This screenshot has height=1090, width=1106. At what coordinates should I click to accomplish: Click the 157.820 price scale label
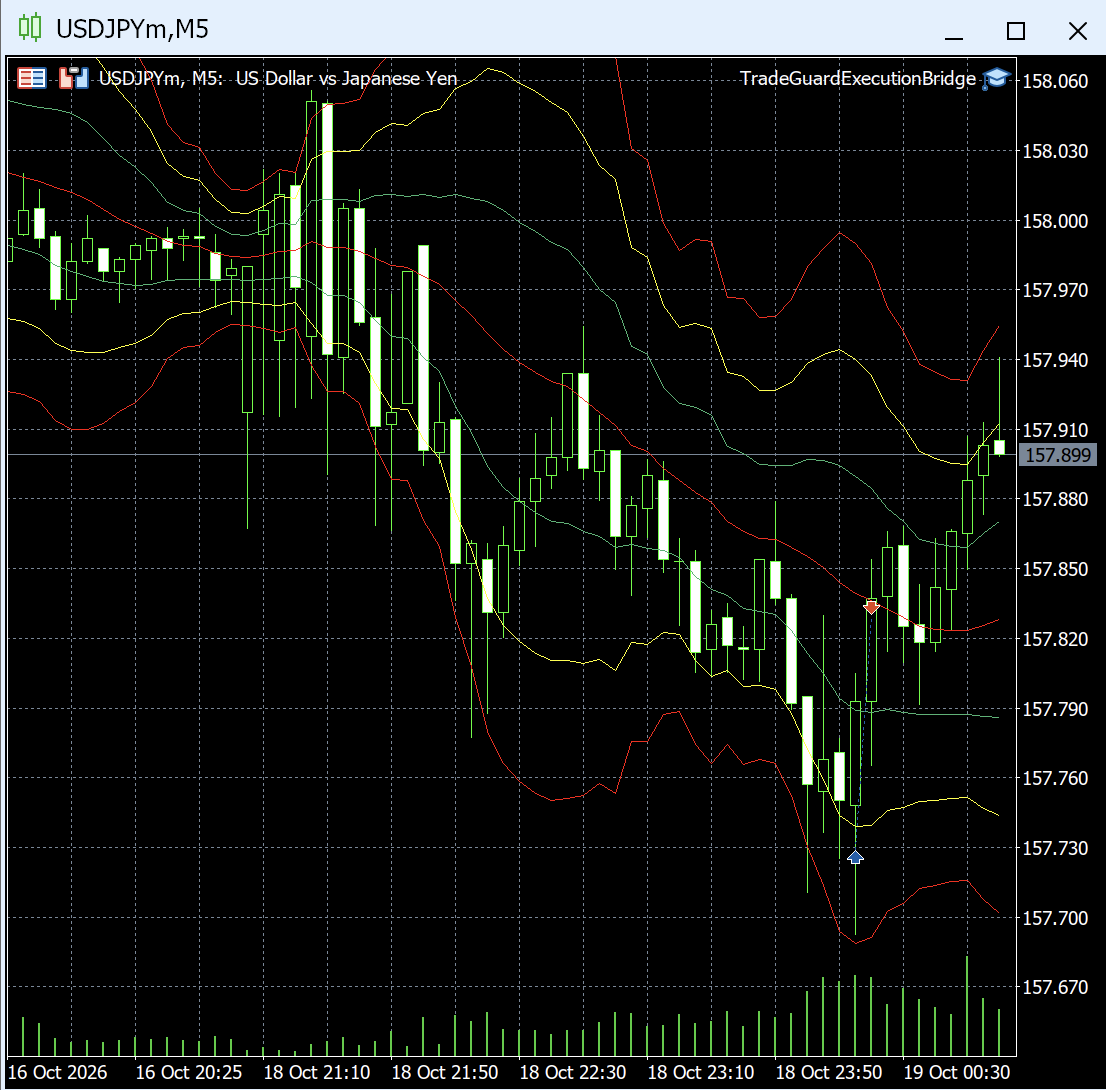click(x=1055, y=638)
